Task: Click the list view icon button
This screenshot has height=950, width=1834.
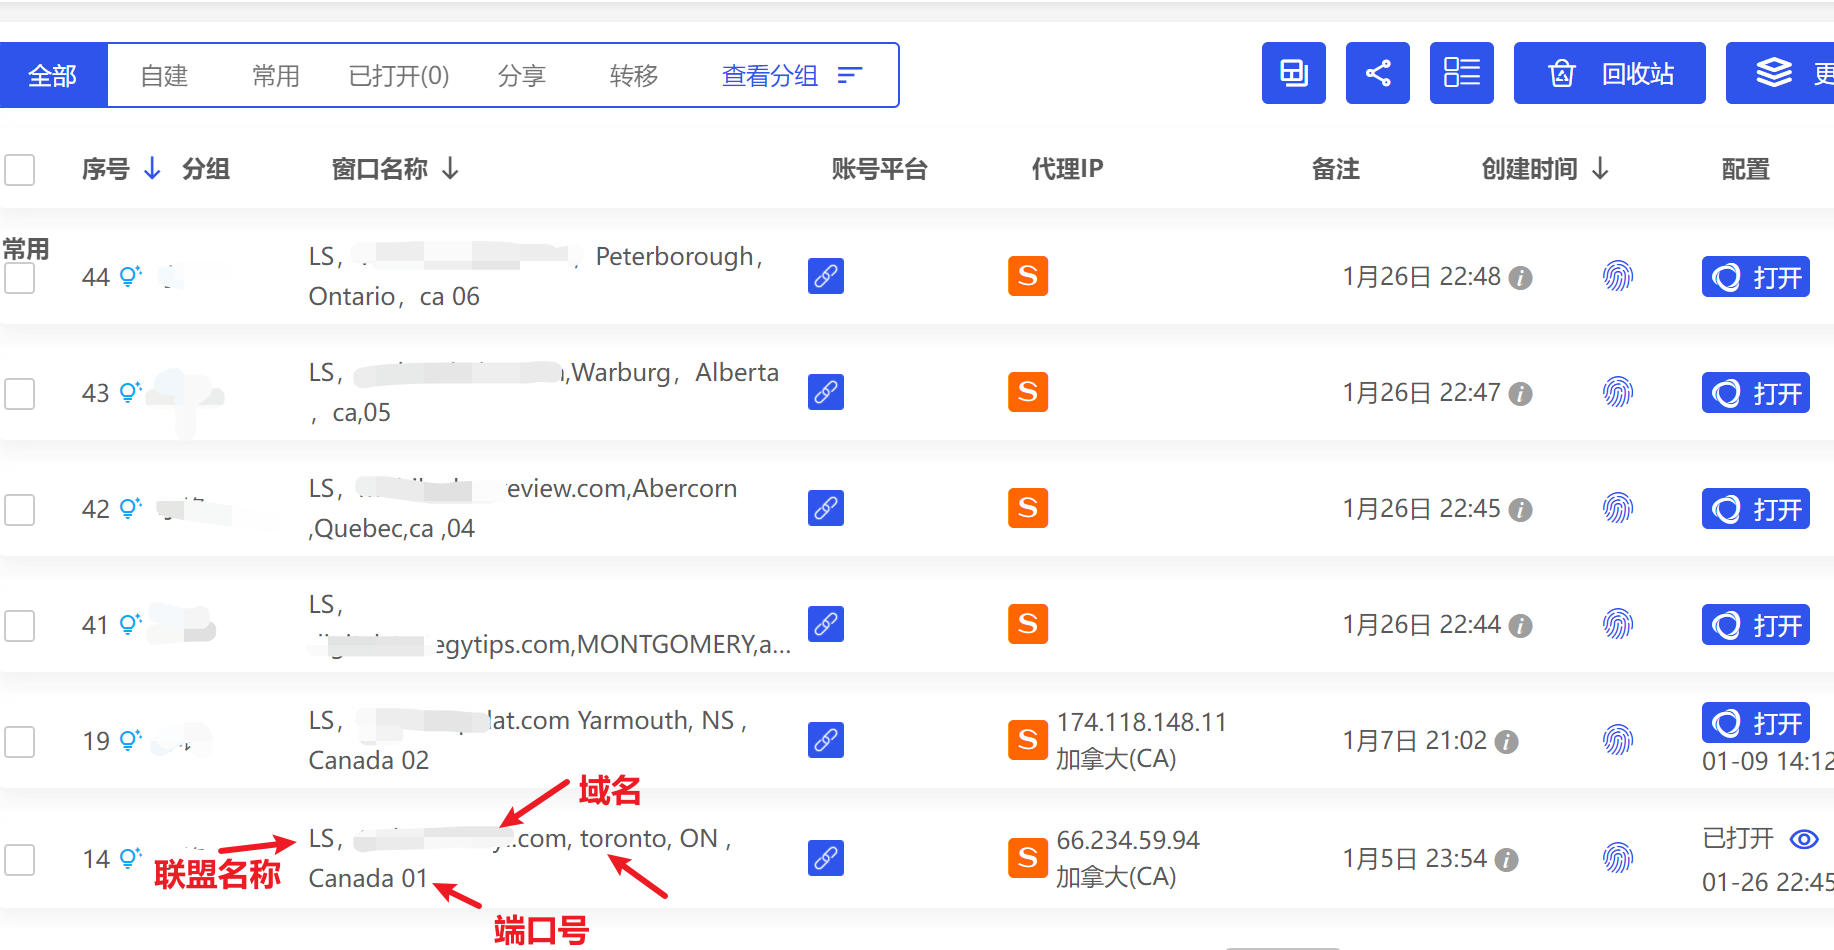Action: click(1461, 73)
